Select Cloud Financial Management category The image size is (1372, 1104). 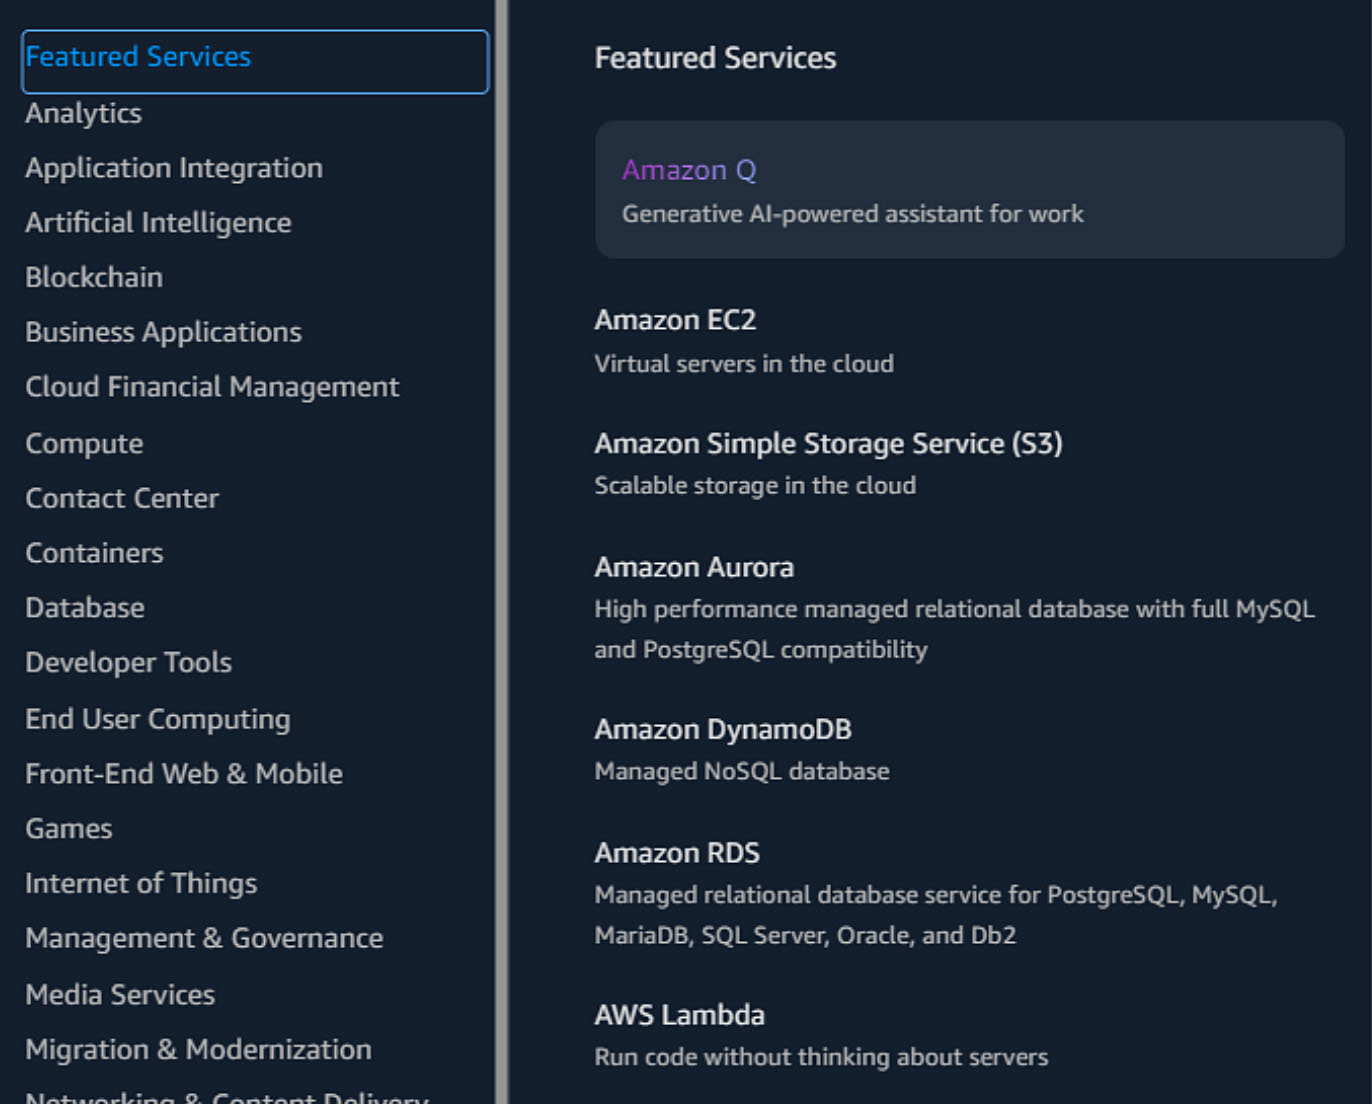pyautogui.click(x=213, y=386)
